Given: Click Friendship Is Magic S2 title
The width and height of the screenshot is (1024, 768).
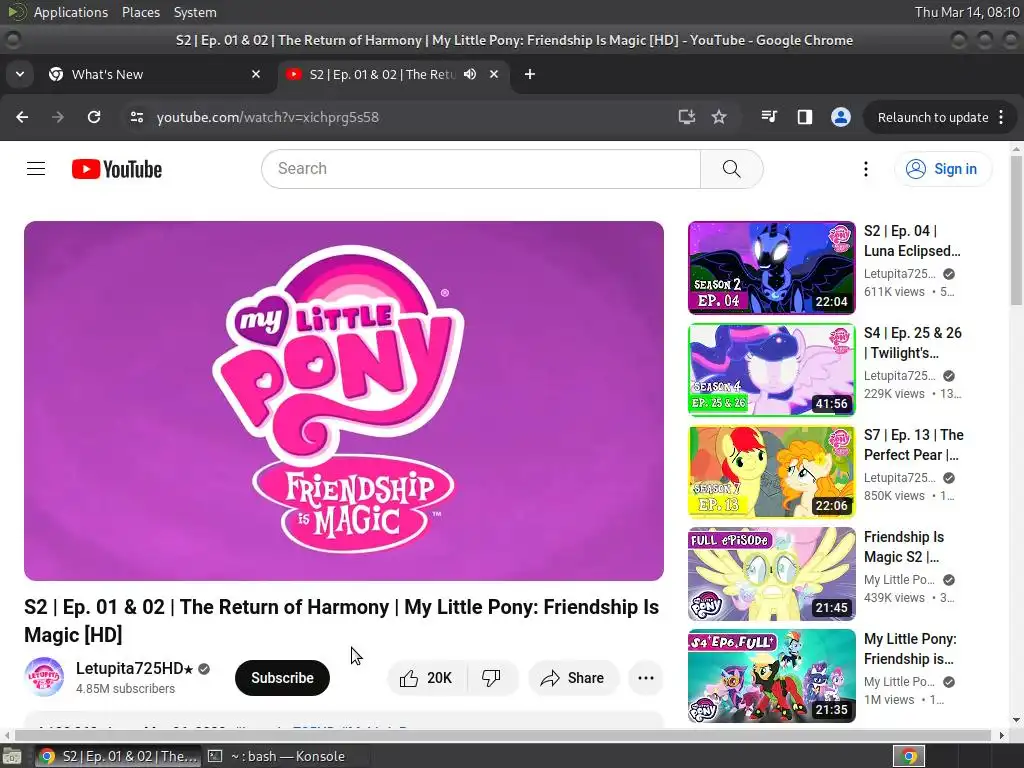Looking at the screenshot, I should pos(904,547).
